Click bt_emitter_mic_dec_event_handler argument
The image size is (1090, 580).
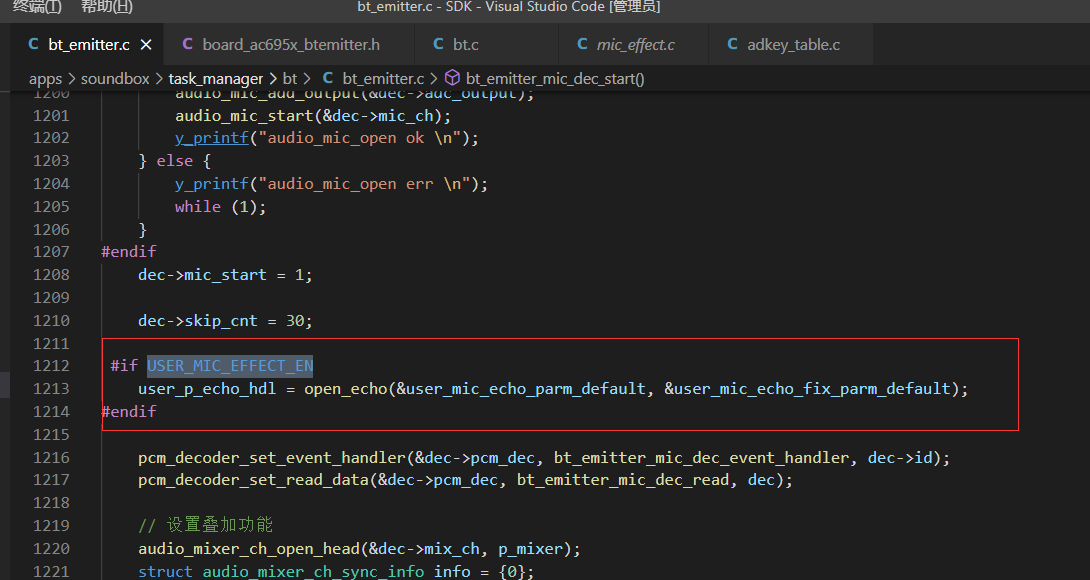pos(701,458)
